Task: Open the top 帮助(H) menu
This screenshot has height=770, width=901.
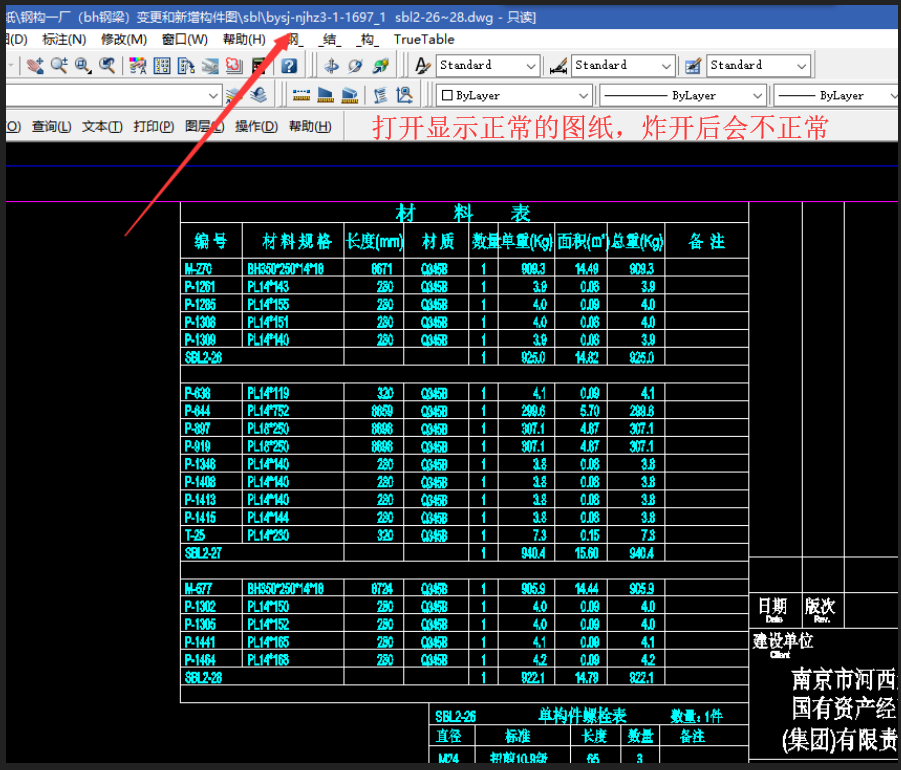Action: [244, 39]
